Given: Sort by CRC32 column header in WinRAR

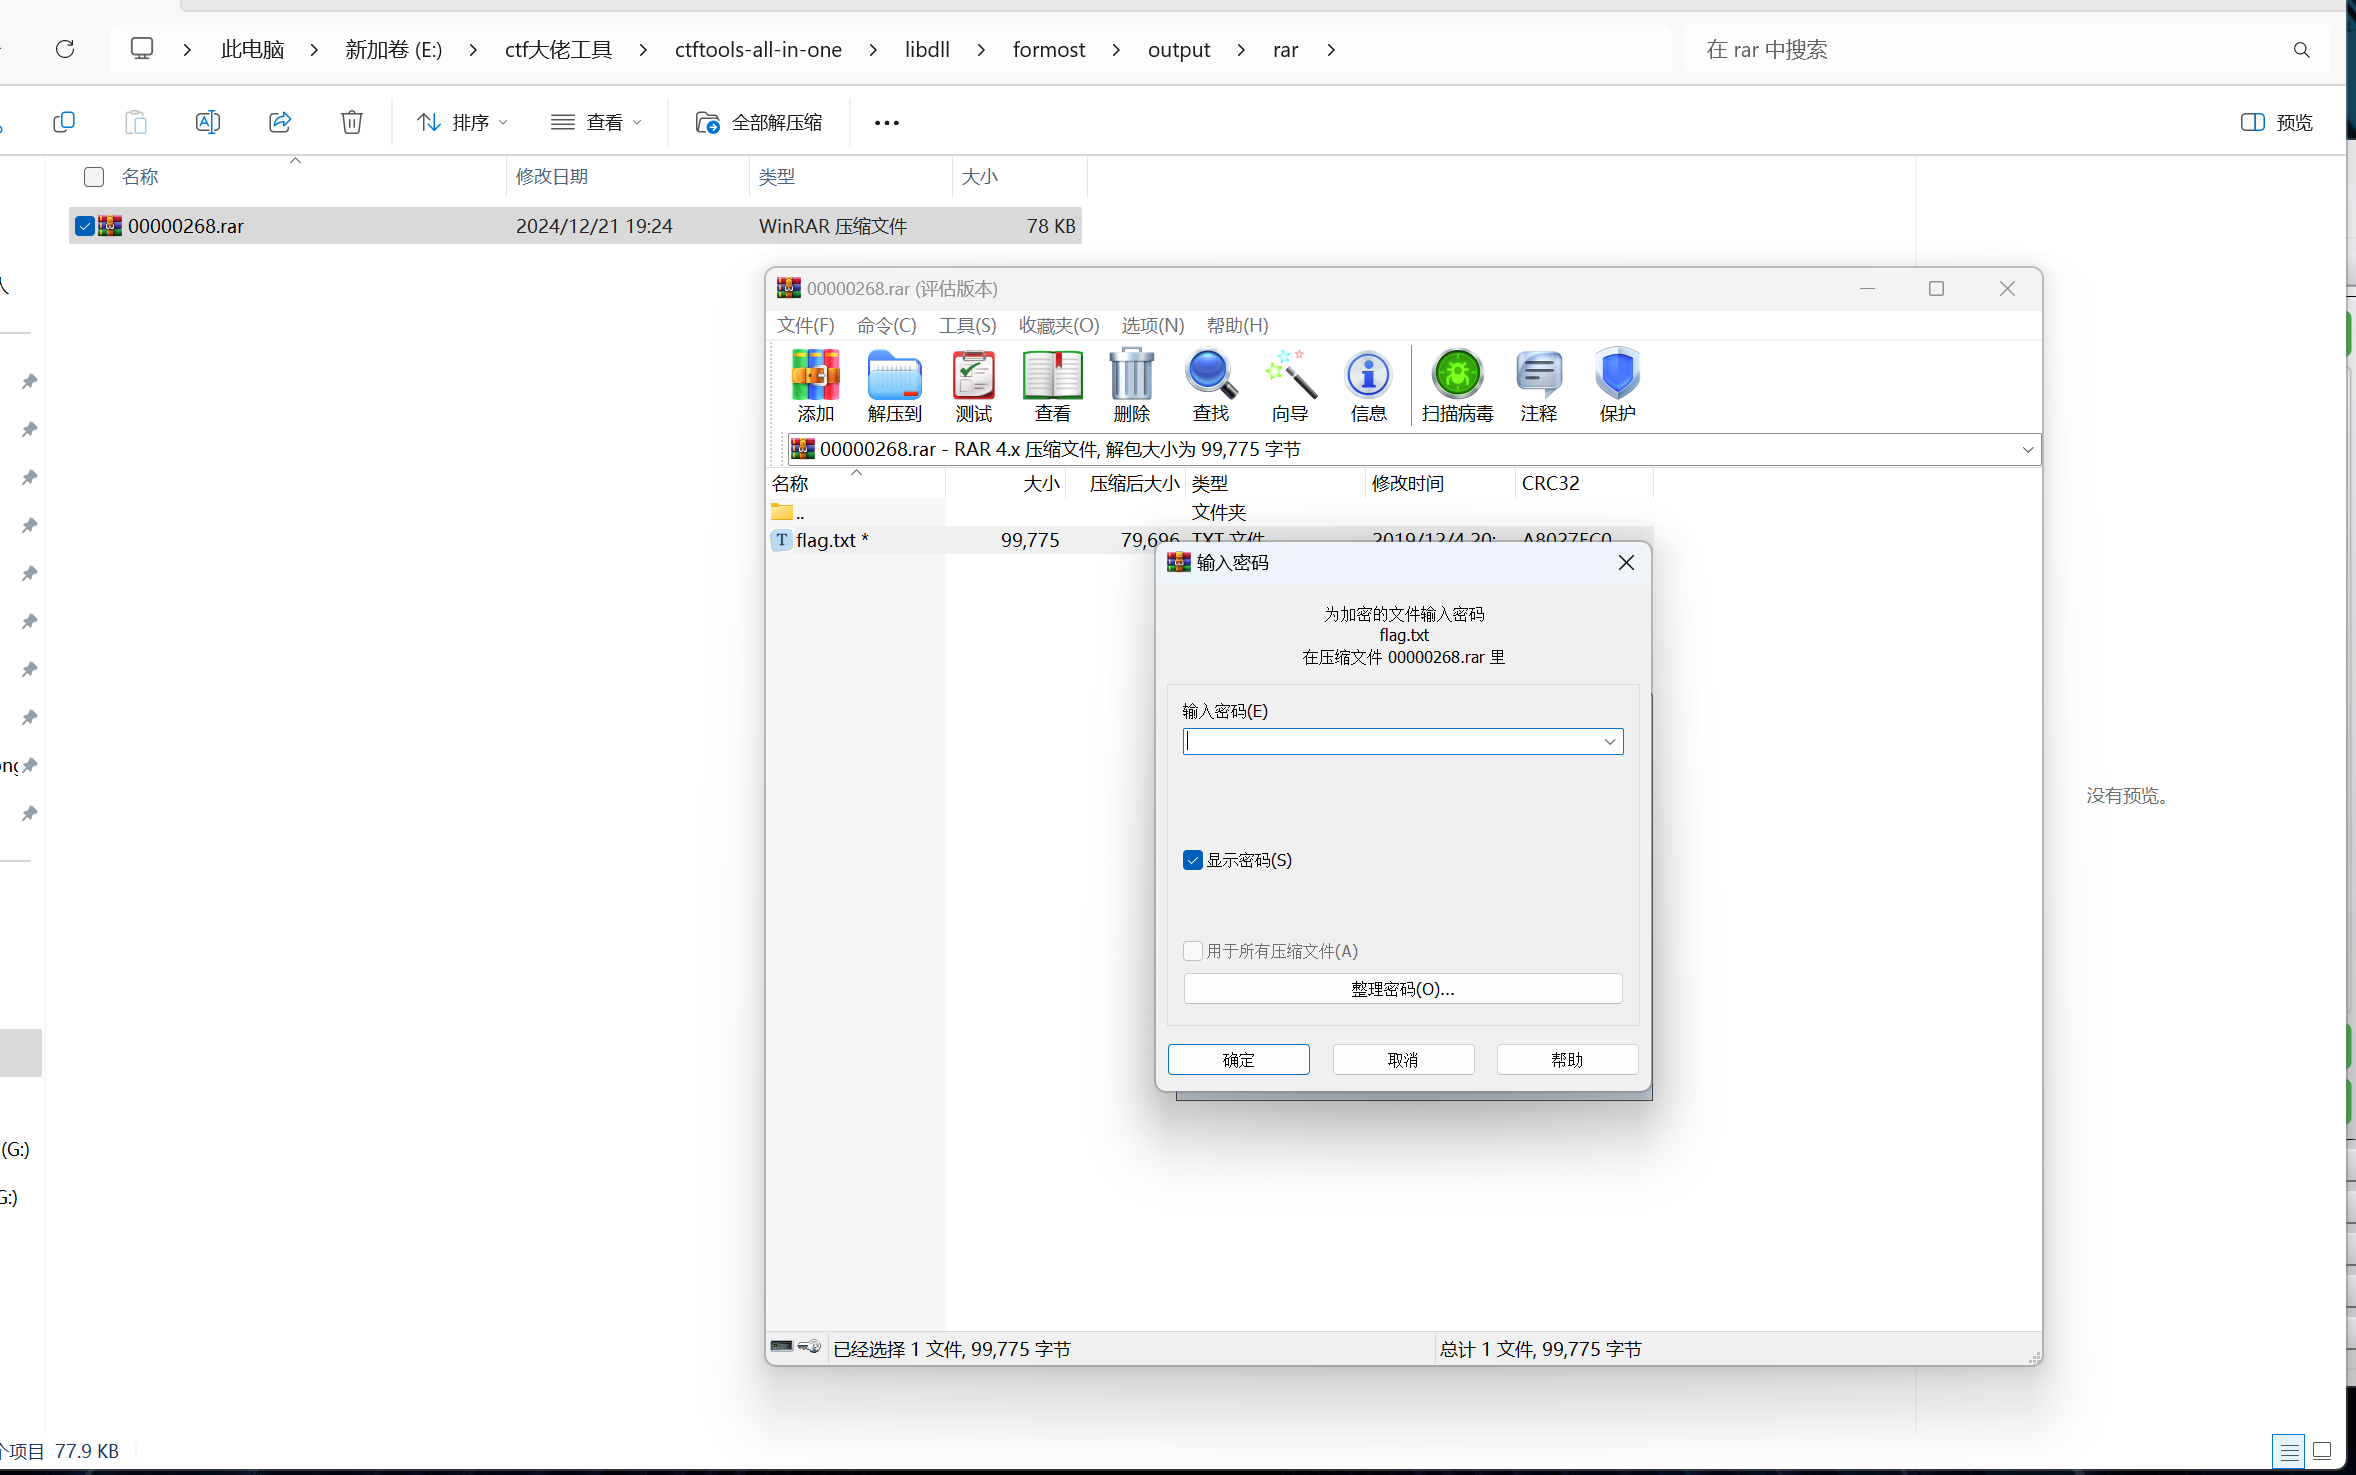Looking at the screenshot, I should (1584, 483).
